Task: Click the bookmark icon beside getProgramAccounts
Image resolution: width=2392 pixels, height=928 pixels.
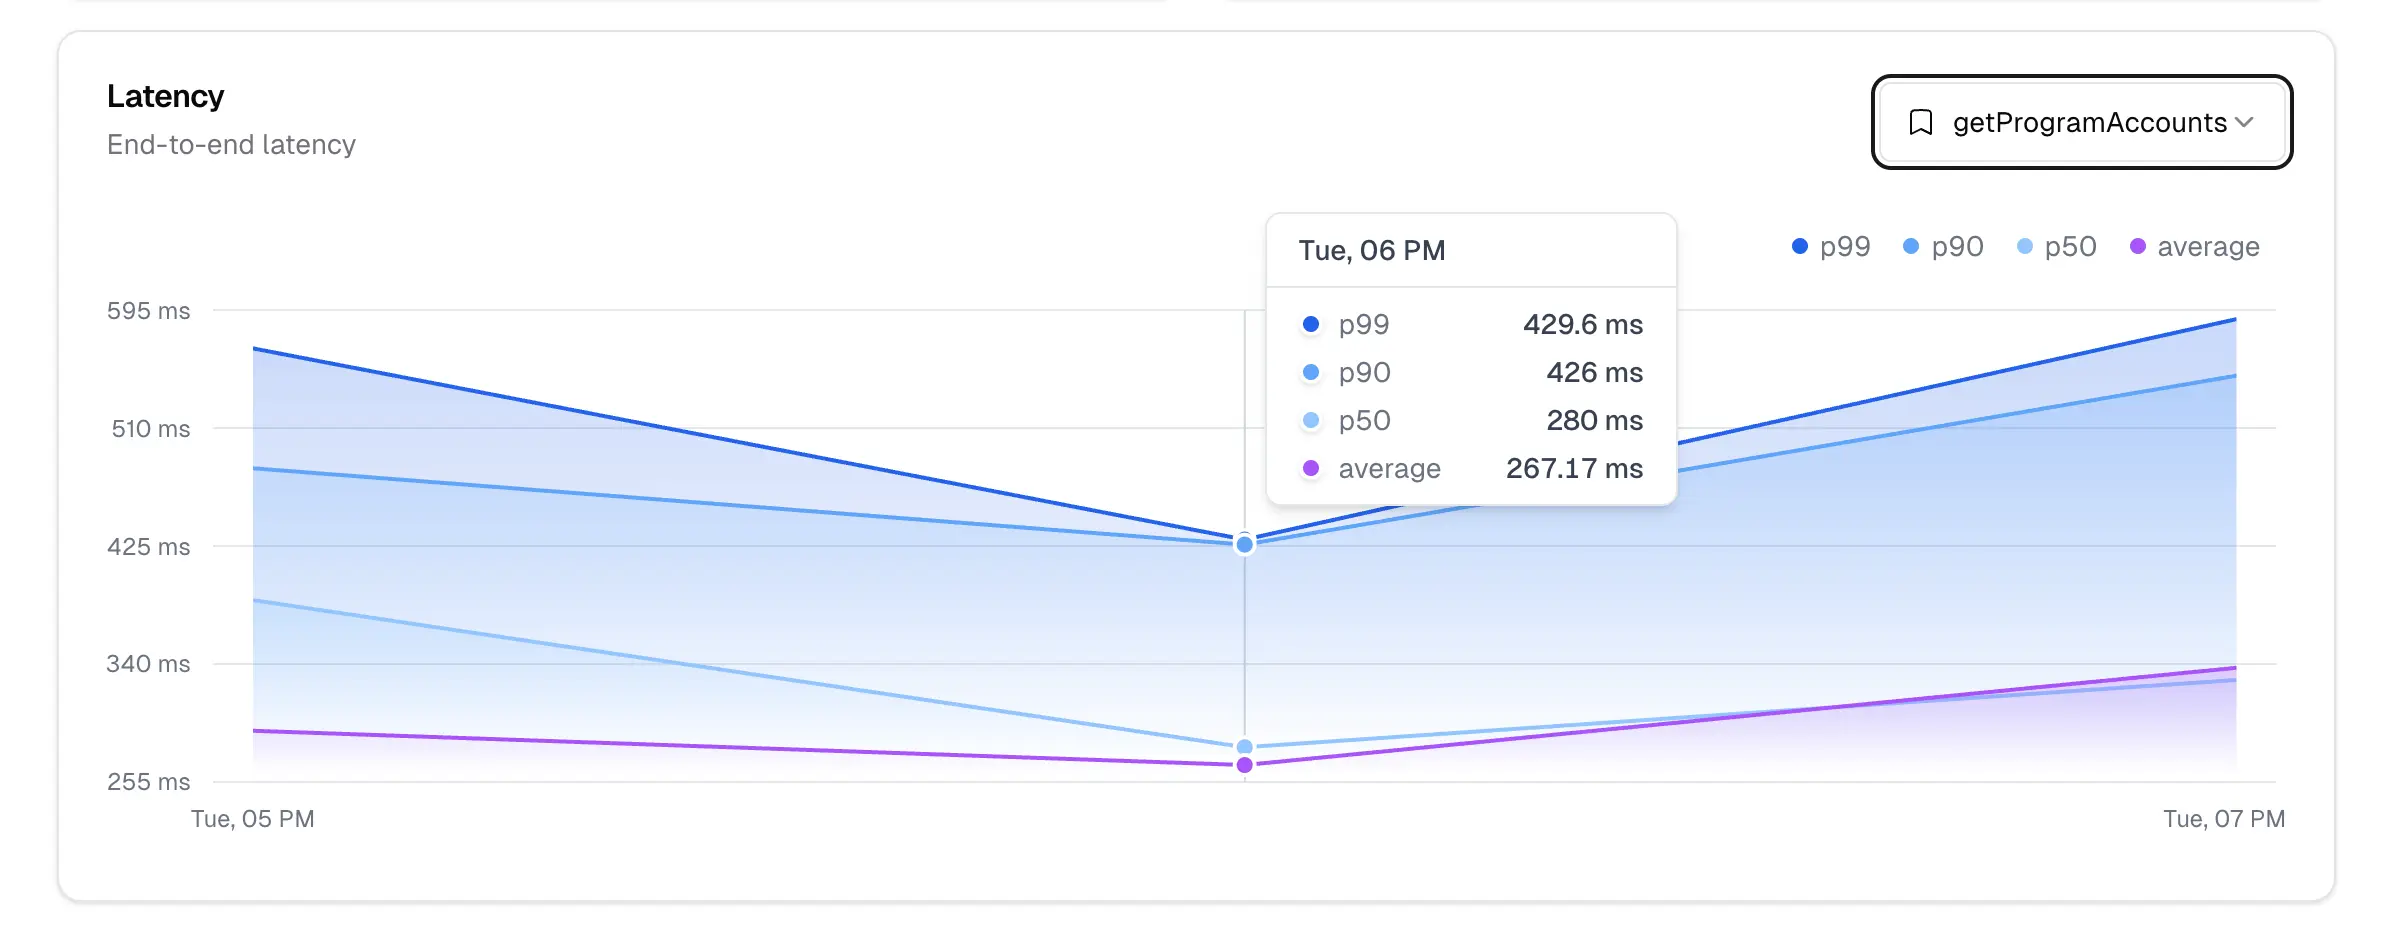Action: [1920, 122]
